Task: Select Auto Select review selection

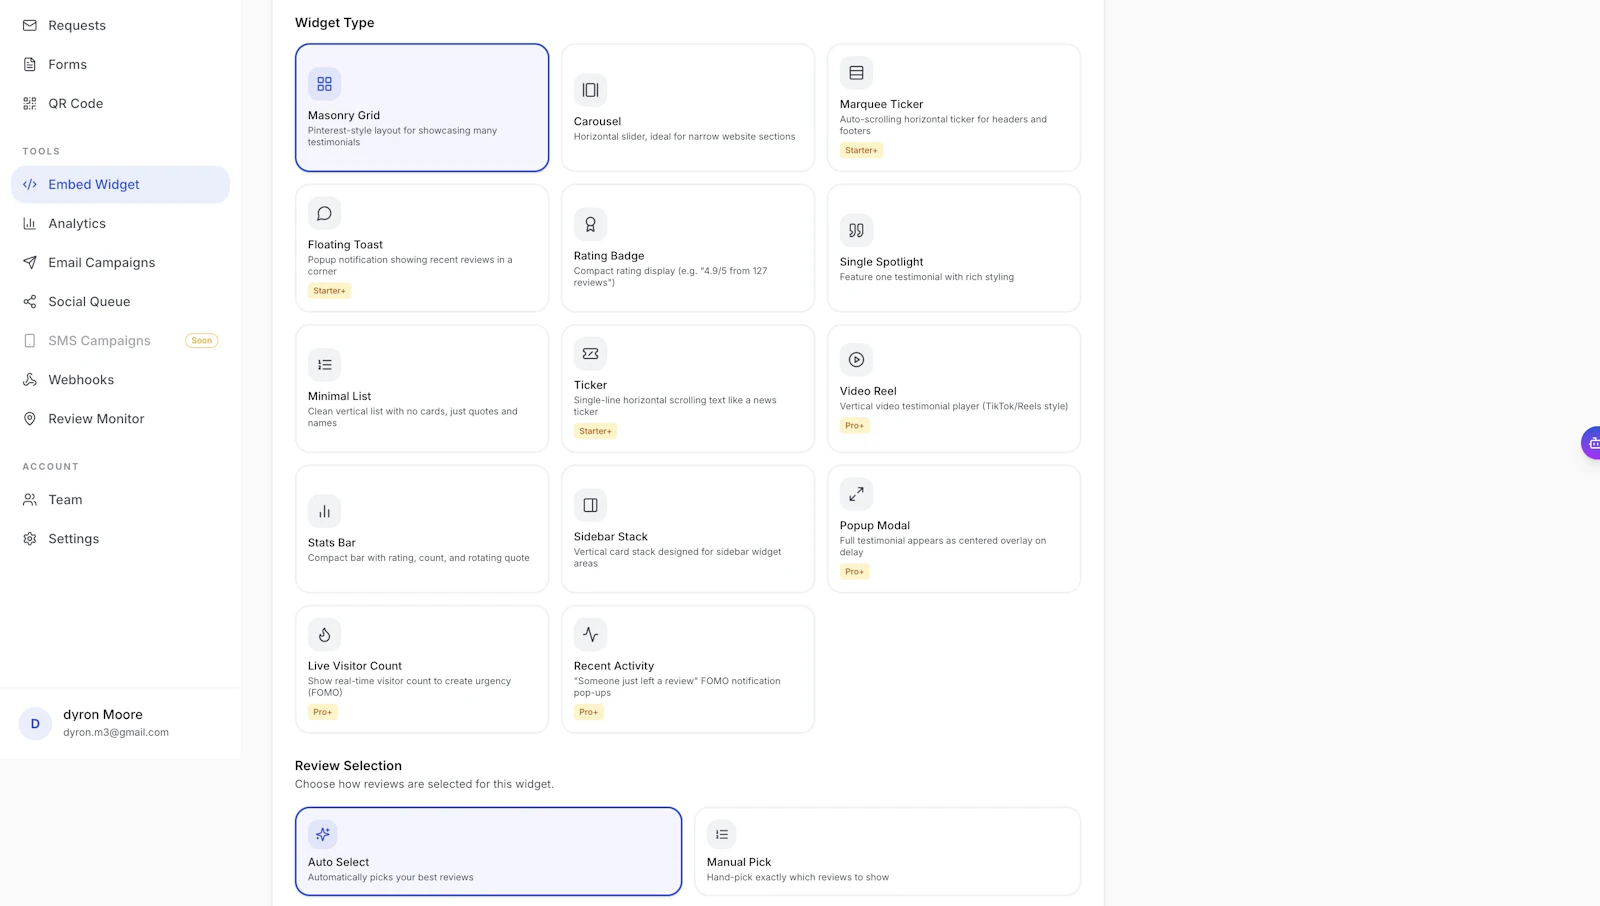Action: coord(488,851)
